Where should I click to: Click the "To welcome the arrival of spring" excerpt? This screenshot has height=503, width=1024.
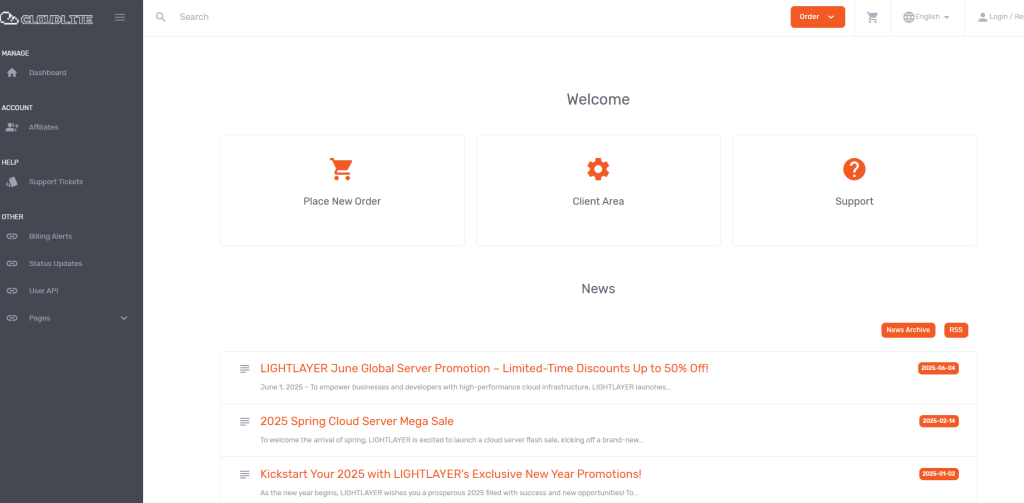[452, 440]
